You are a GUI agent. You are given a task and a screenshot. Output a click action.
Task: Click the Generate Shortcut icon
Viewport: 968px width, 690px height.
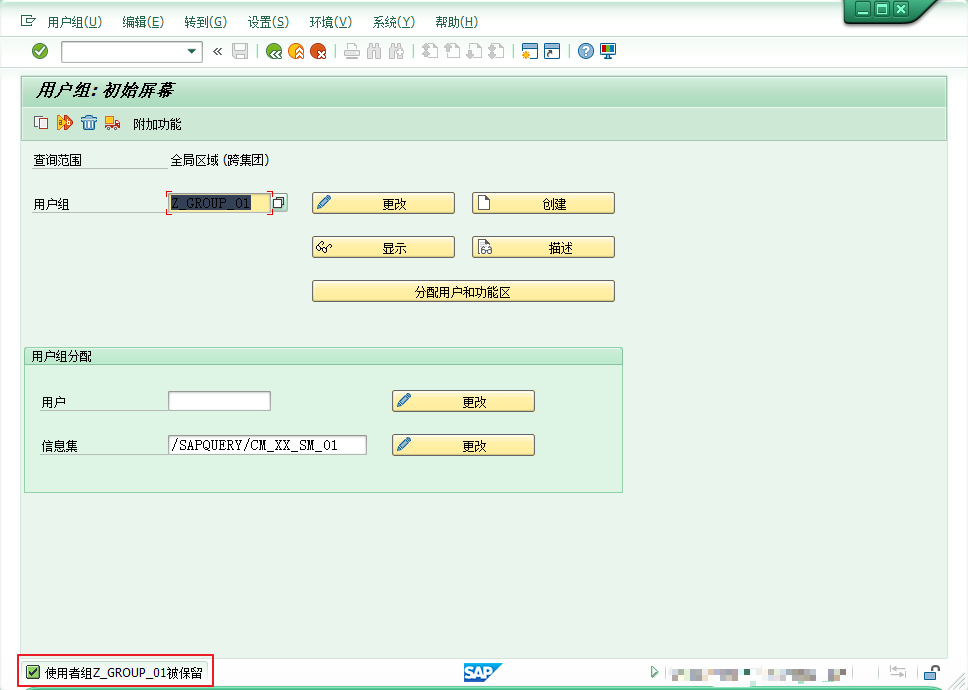552,51
